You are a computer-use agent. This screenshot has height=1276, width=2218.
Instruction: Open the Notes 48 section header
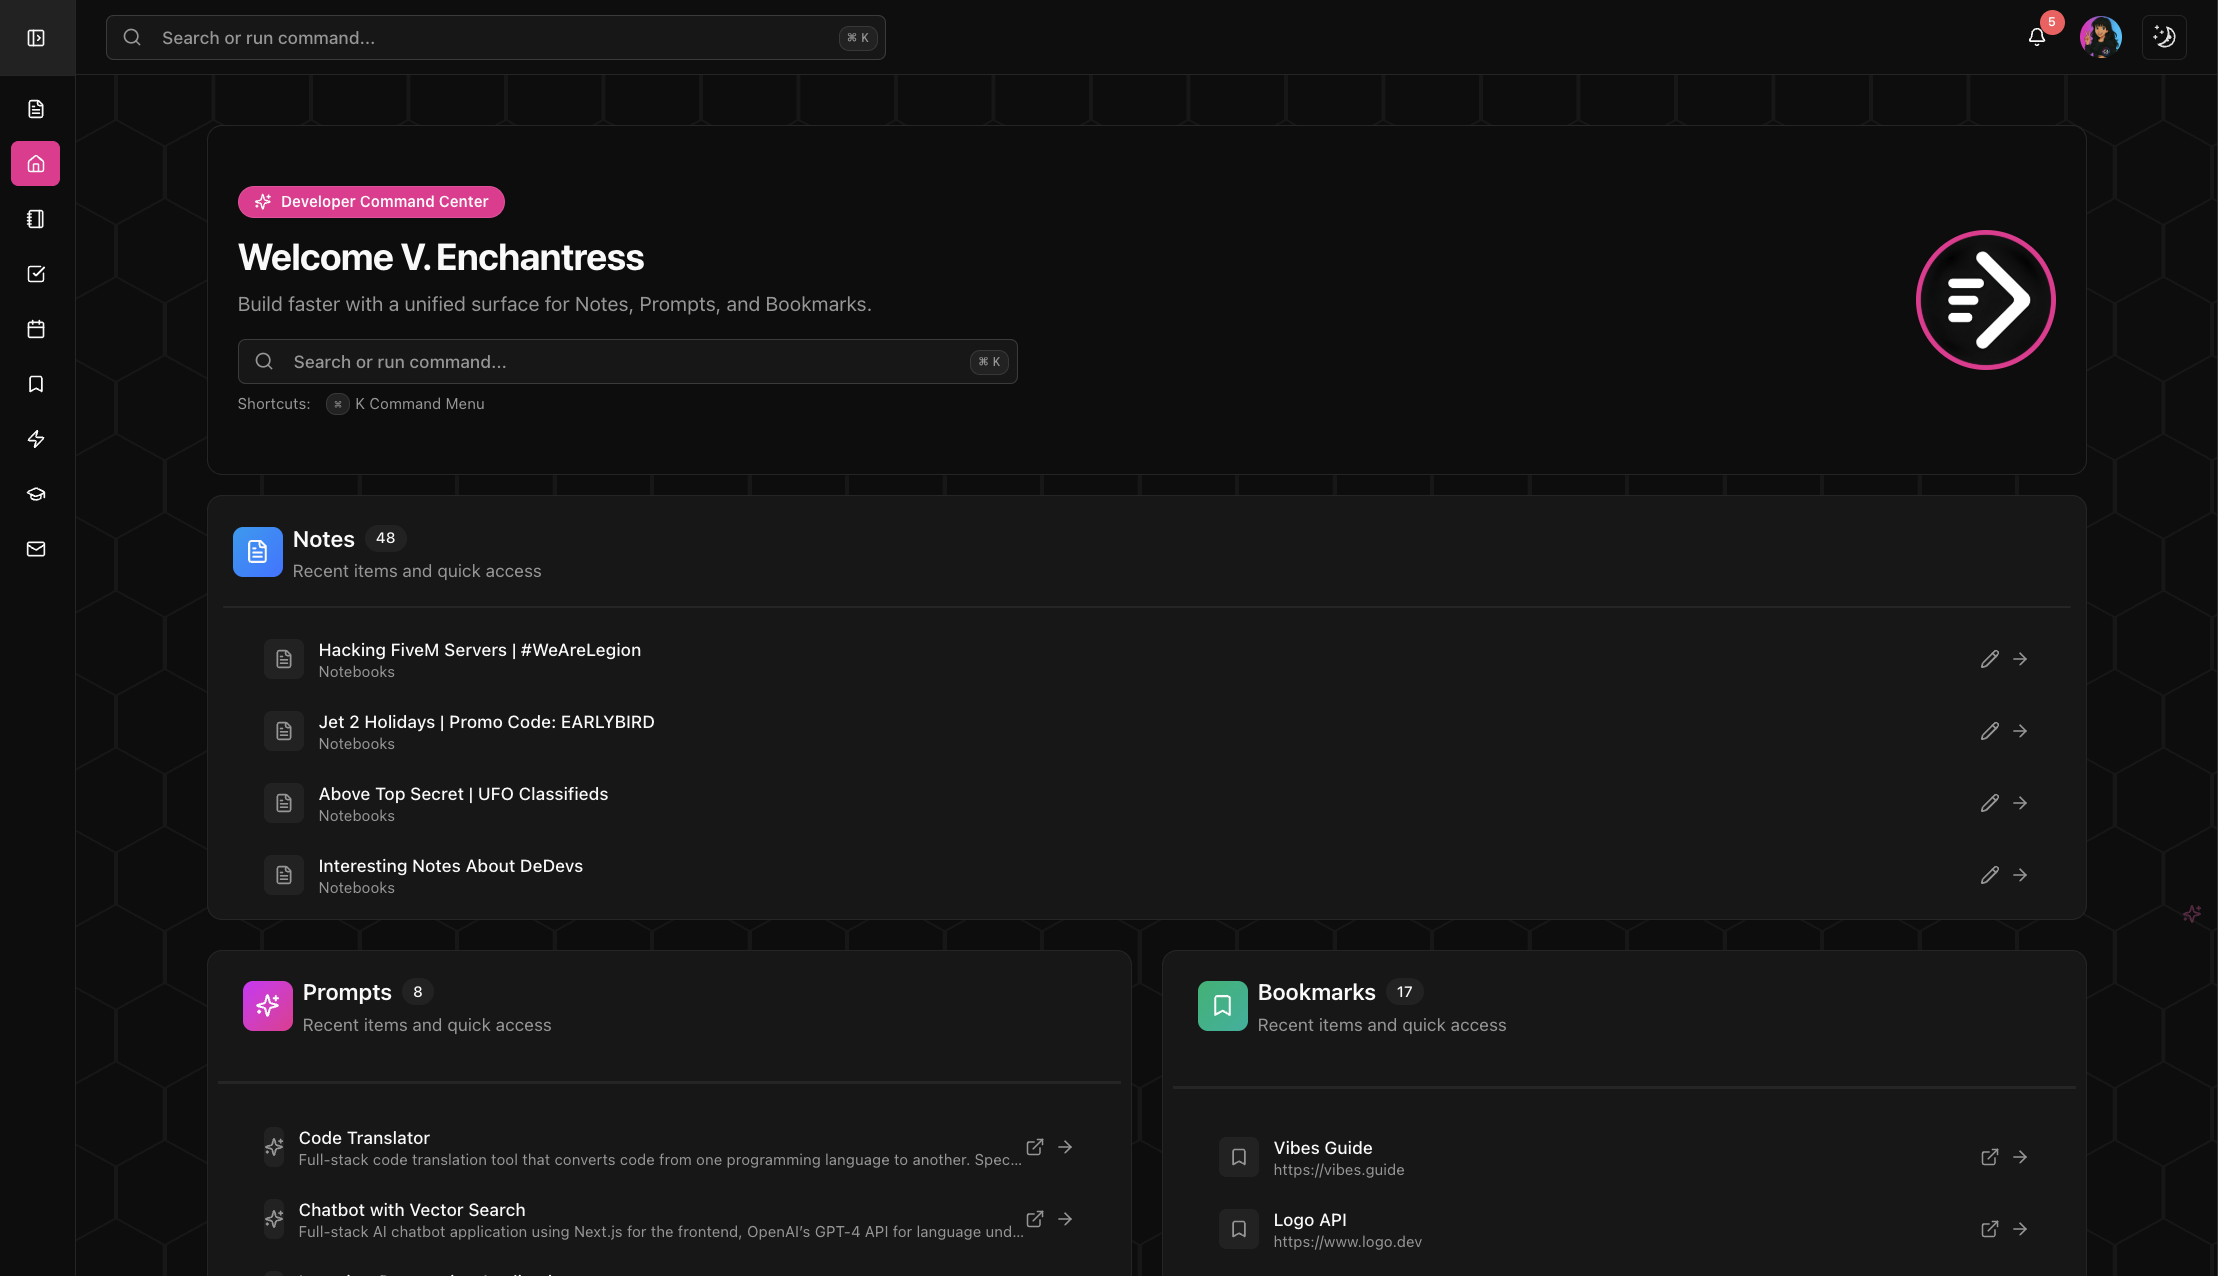point(323,539)
